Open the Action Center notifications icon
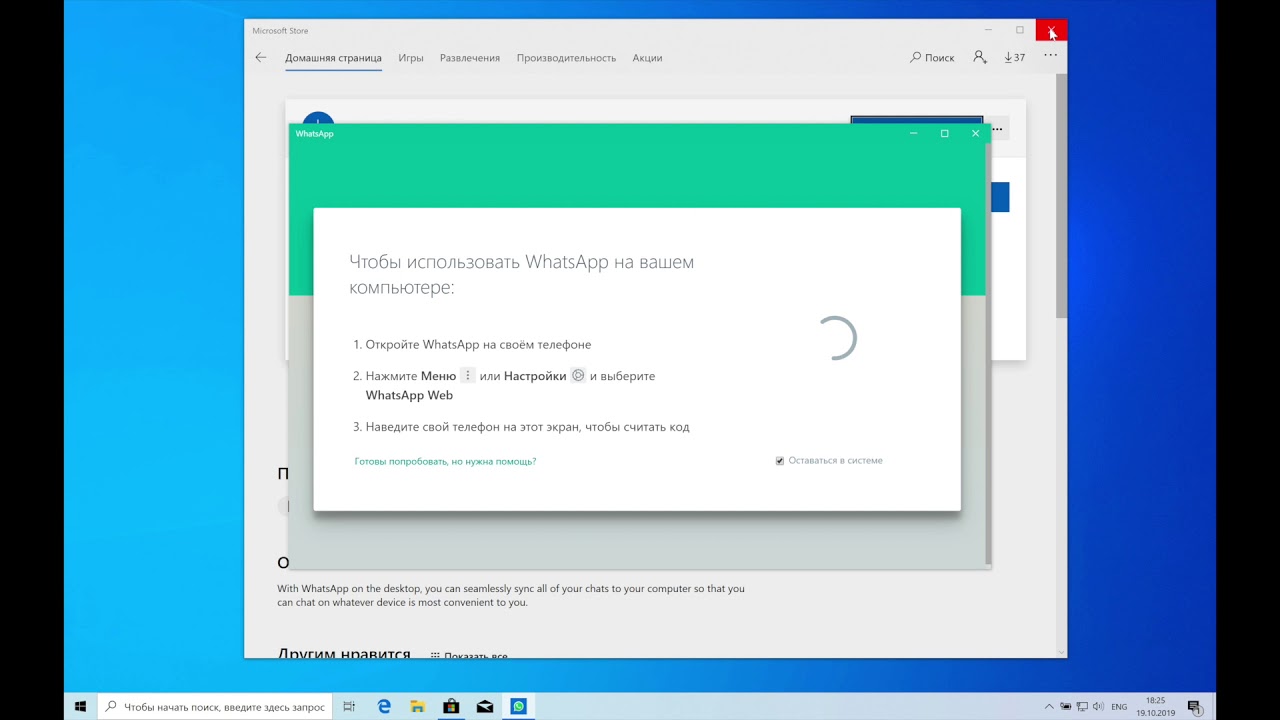Image resolution: width=1280 pixels, height=720 pixels. (1194, 706)
